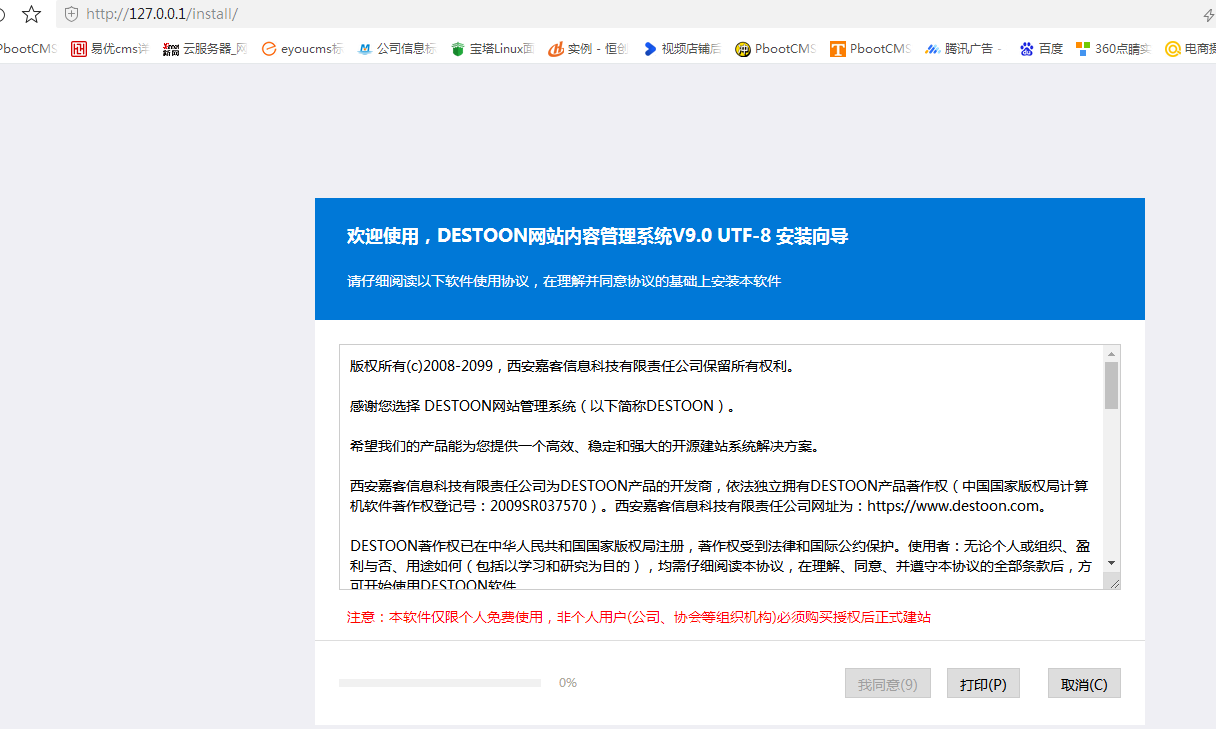Open the 宝塔Linux面板 bookmark

[x=492, y=48]
